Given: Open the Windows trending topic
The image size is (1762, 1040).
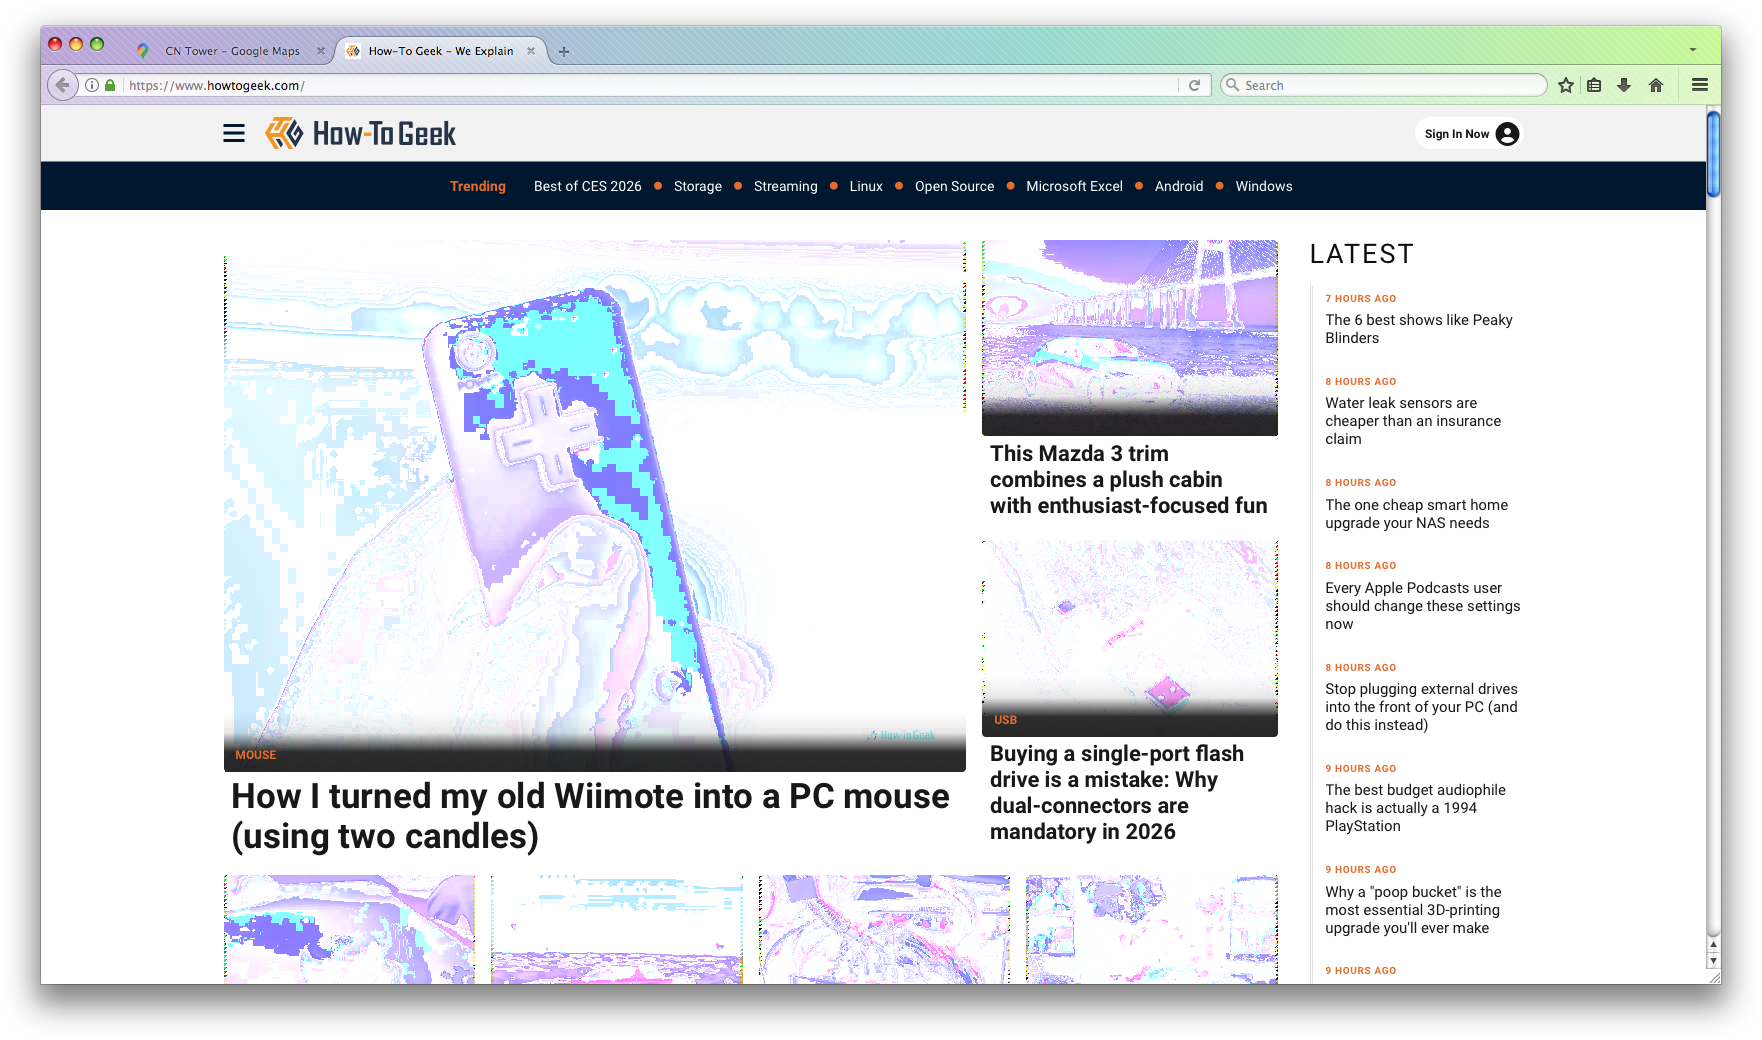Looking at the screenshot, I should pos(1264,186).
